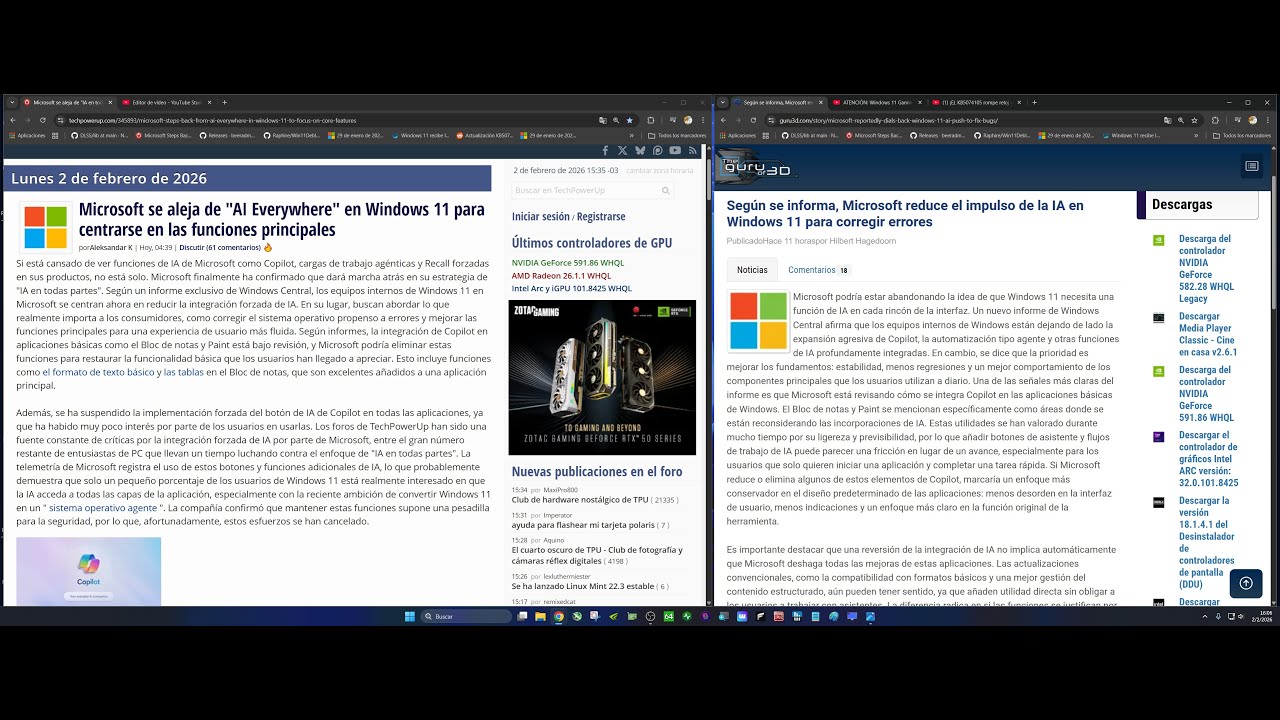Open the tab search dropdown in left window
The height and width of the screenshot is (720, 1280).
(x=11, y=102)
